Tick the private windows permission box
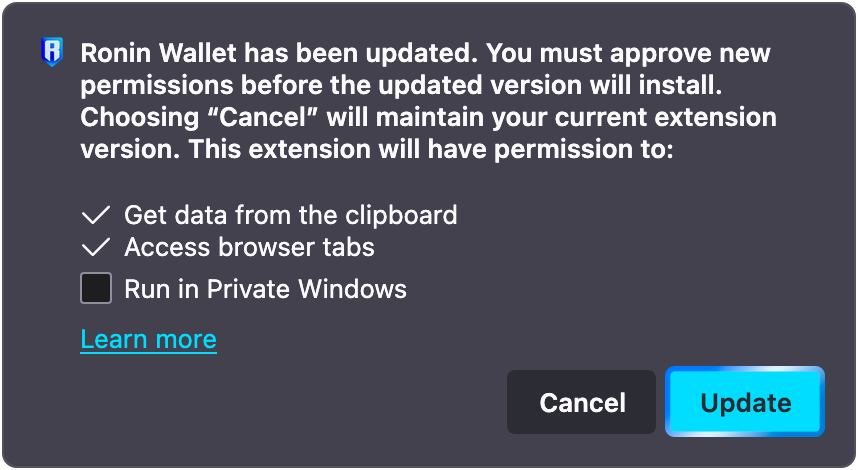The height and width of the screenshot is (470, 858). point(96,288)
